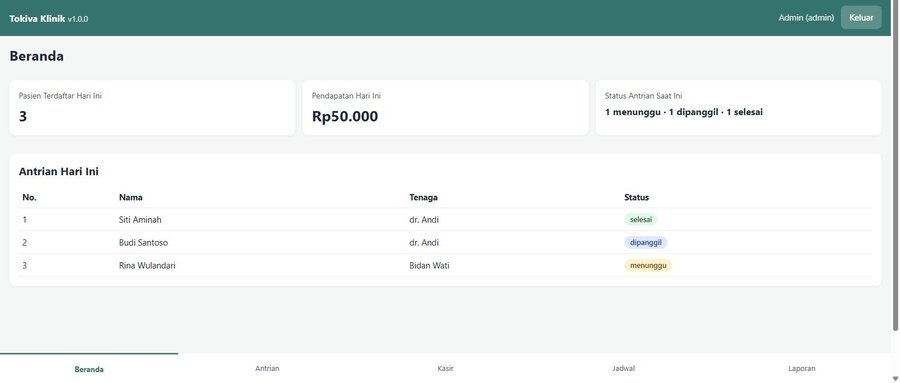Click the No. column header
Screen dimensions: 900x383
click(x=29, y=197)
